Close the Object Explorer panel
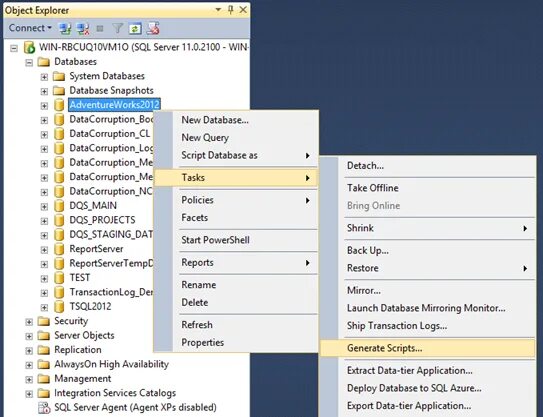543x417 pixels. coord(243,10)
